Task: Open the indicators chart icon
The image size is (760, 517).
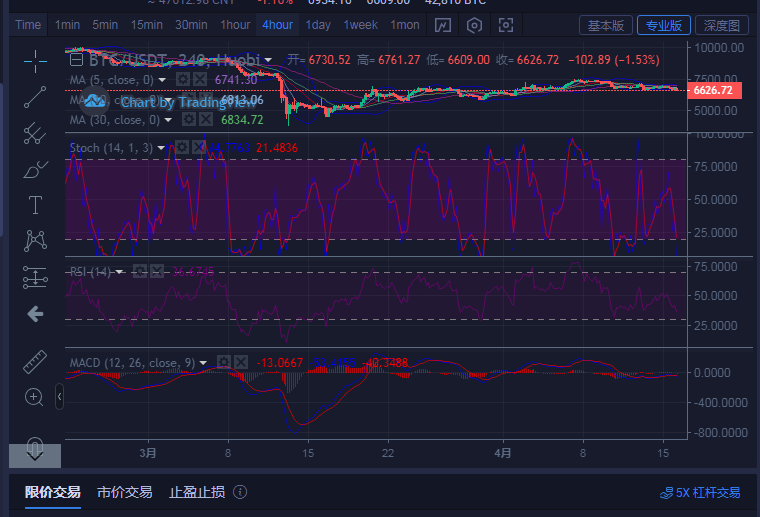Action: click(443, 25)
